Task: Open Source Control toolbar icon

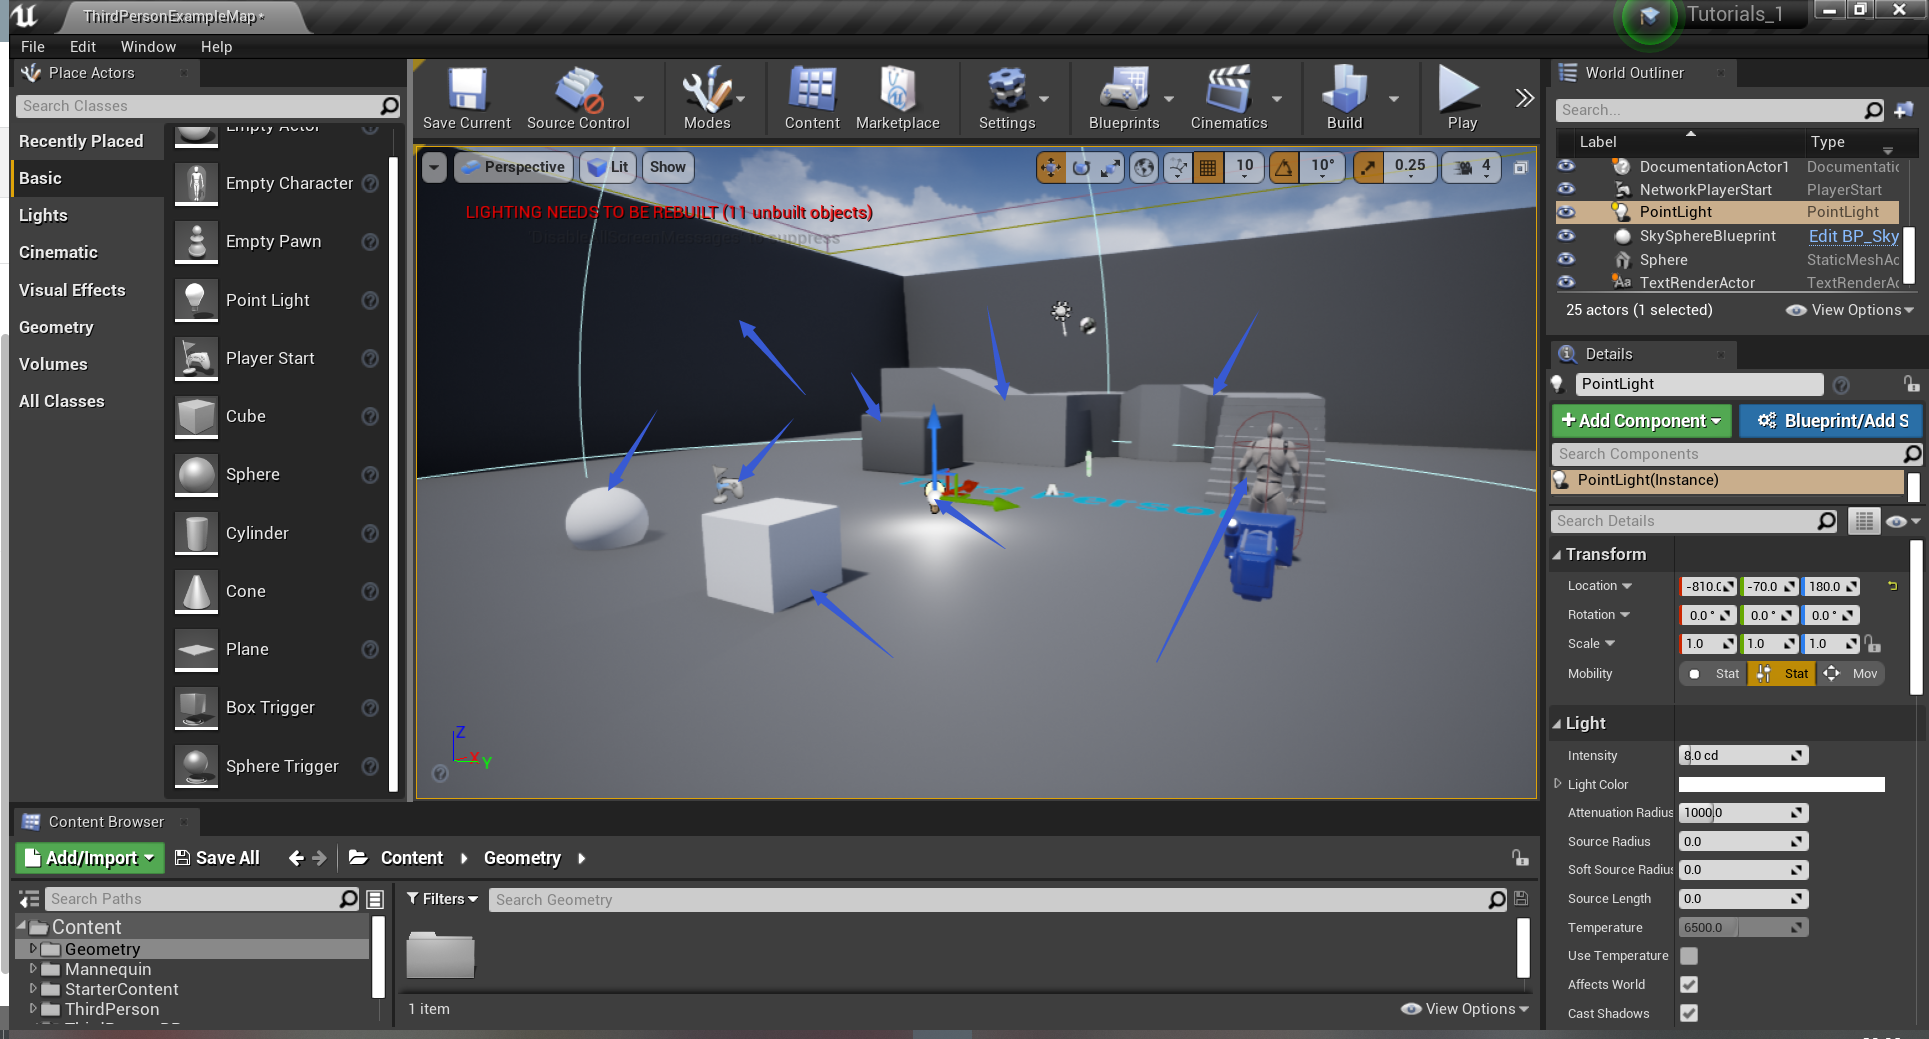Action: coord(578,98)
